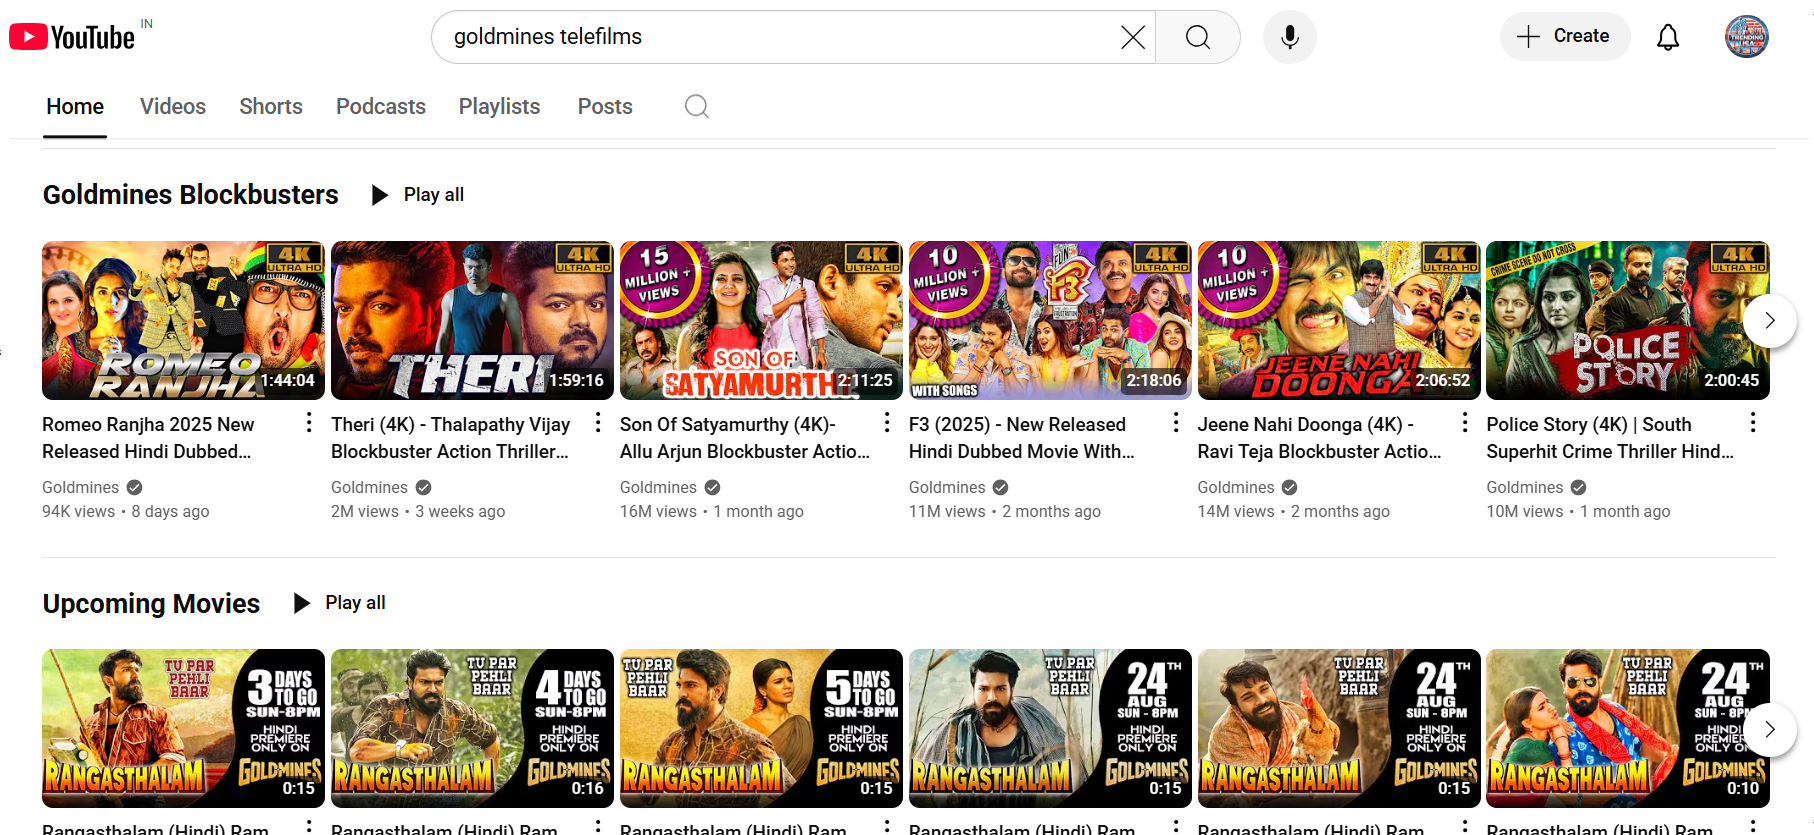The height and width of the screenshot is (835, 1814).
Task: Open the Upcoming Movies section heading
Action: (151, 604)
